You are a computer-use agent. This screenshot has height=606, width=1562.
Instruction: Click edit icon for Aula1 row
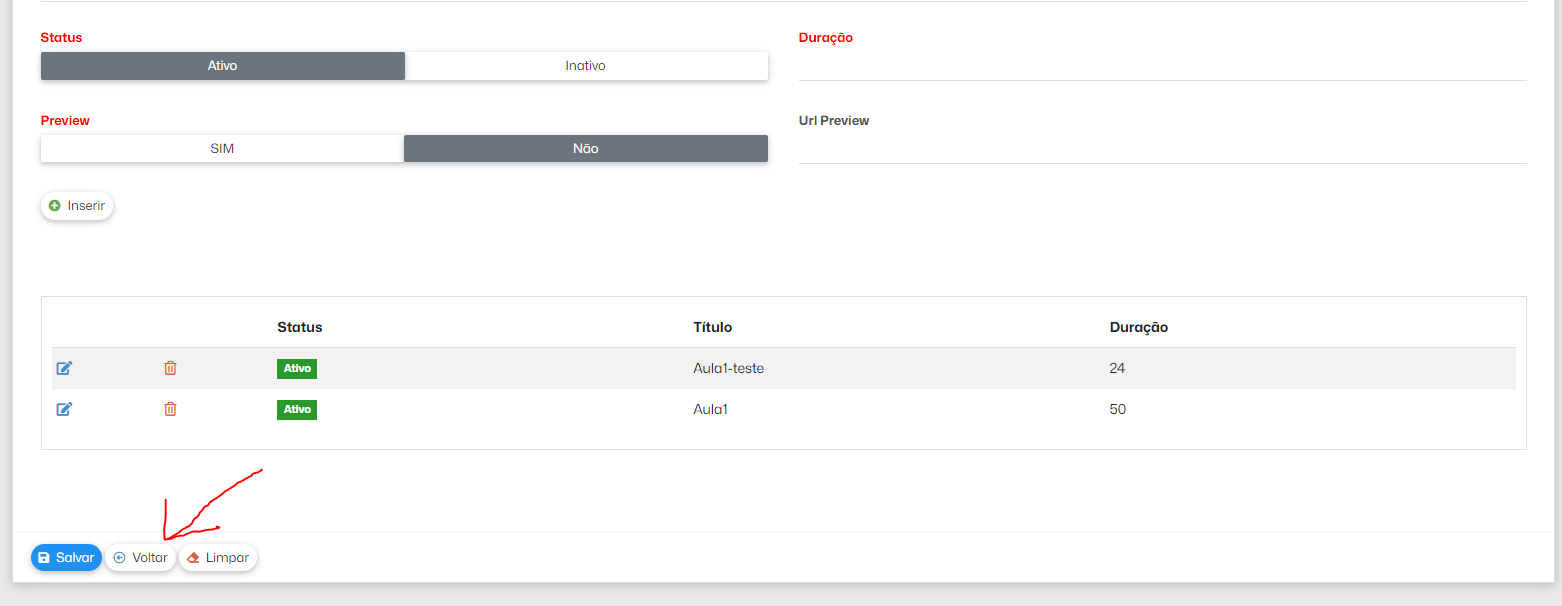coord(64,409)
